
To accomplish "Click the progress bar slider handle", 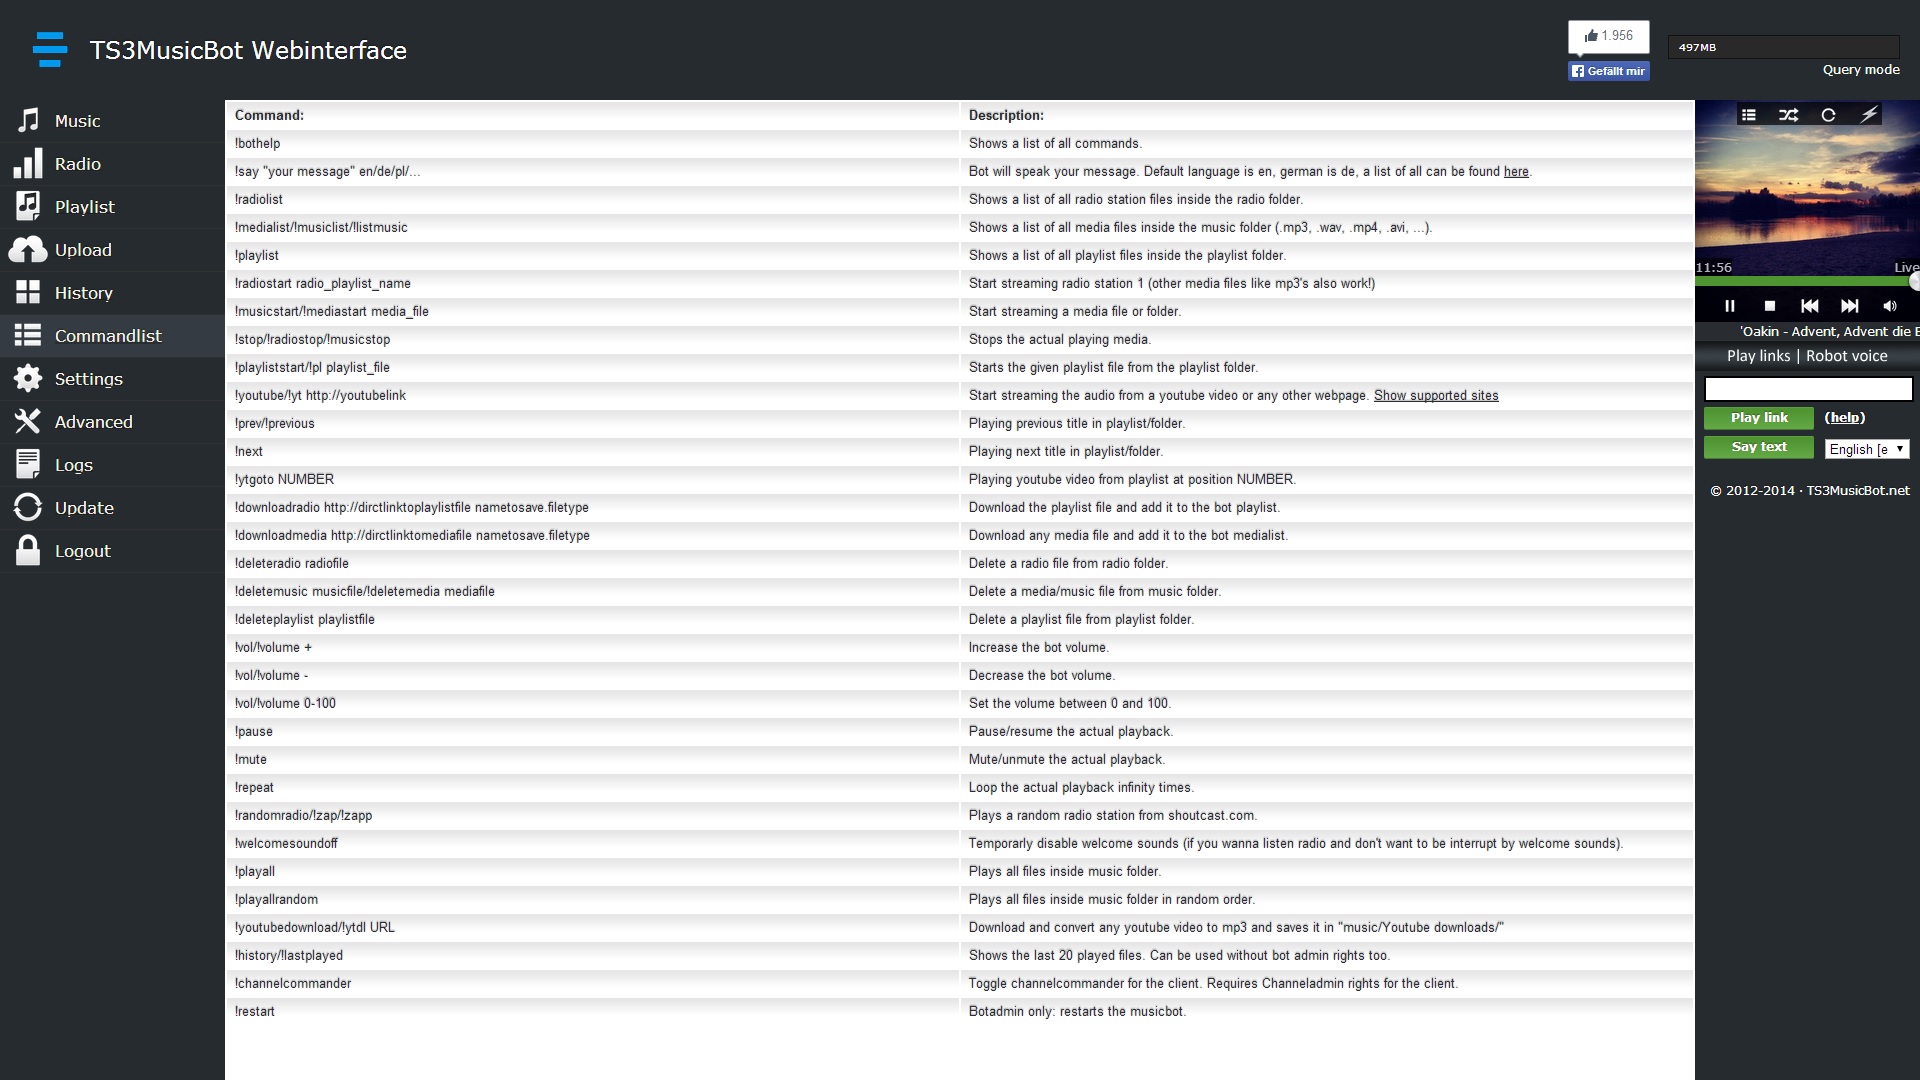I will pyautogui.click(x=1914, y=282).
